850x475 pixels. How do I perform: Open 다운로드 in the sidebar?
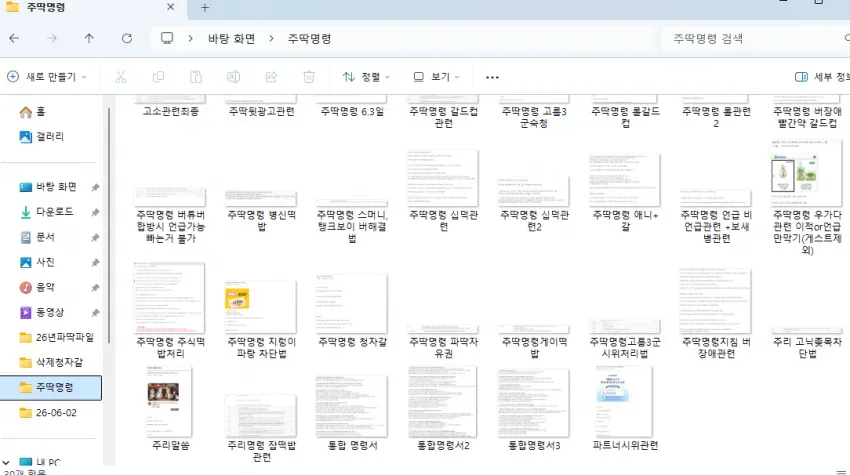point(46,212)
